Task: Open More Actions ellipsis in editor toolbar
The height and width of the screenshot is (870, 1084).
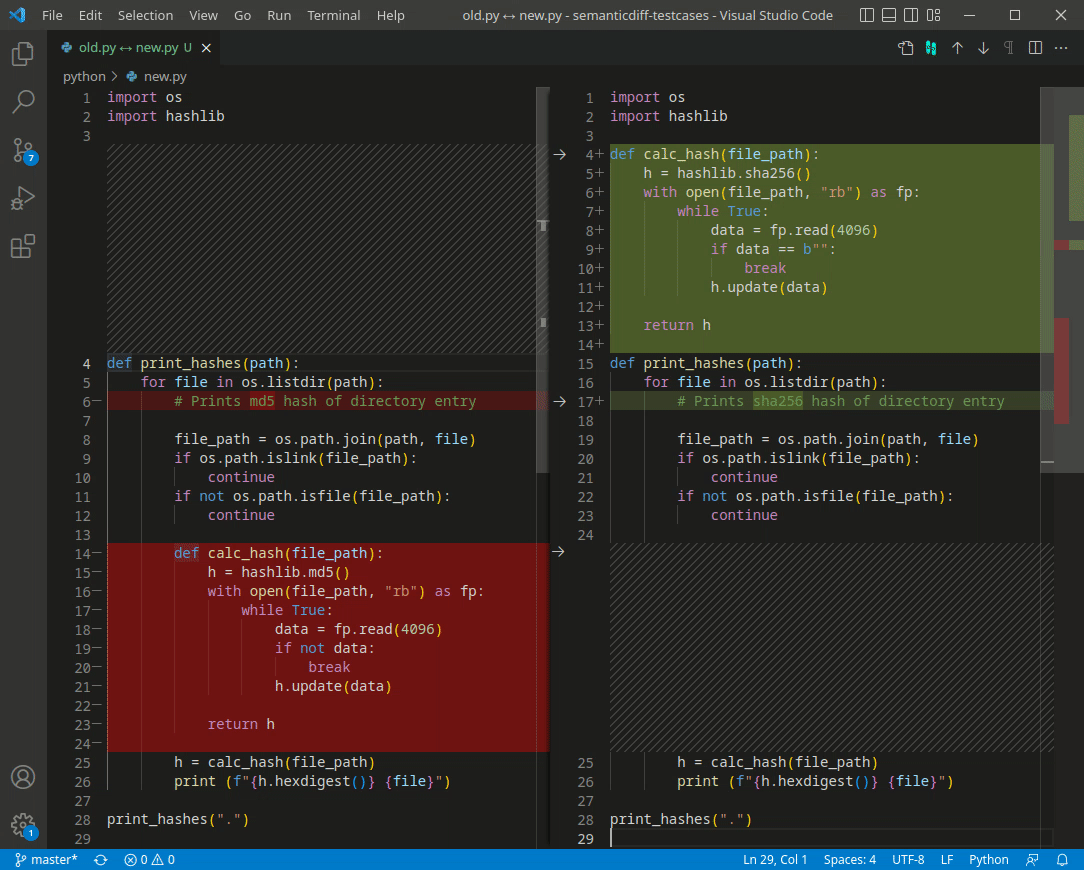Action: point(1061,48)
